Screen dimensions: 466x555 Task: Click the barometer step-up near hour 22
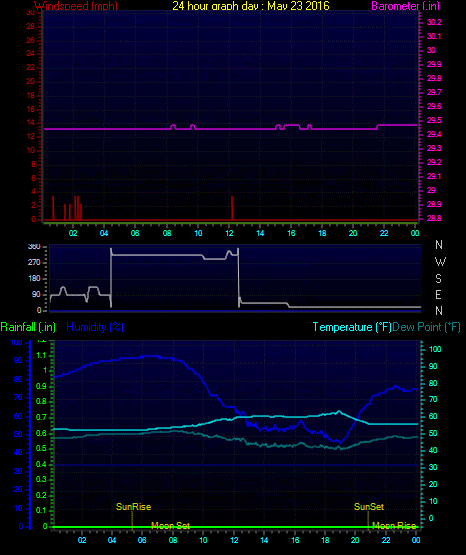pos(378,127)
